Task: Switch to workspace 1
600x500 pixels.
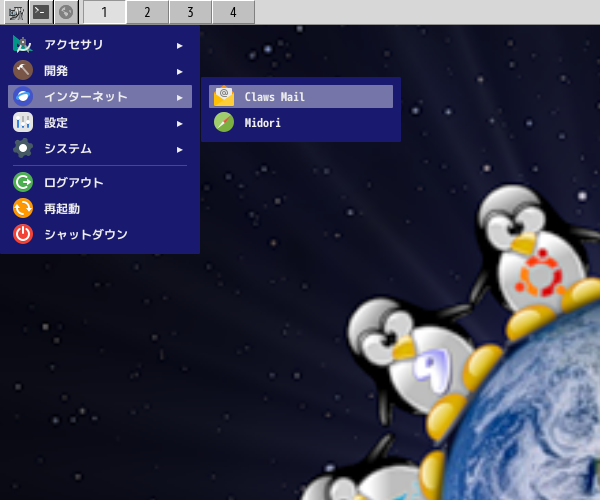Action: point(104,13)
